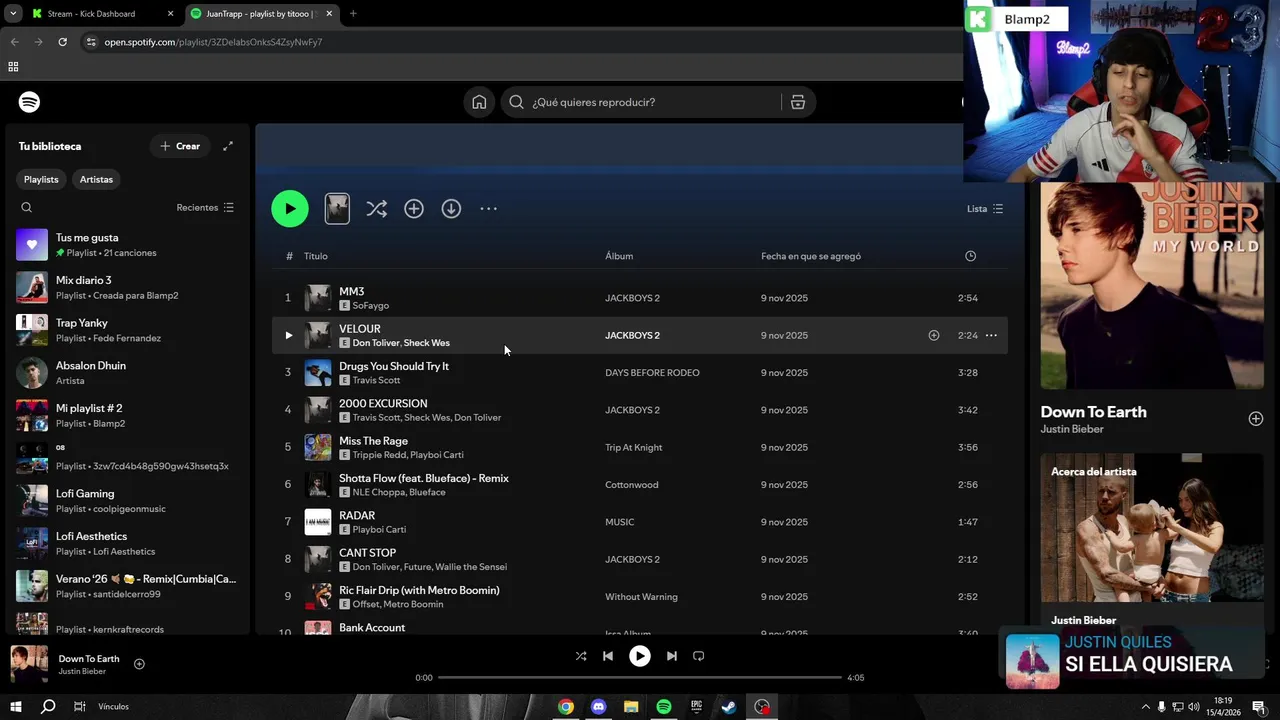Open Discord from the taskbar

point(599,707)
